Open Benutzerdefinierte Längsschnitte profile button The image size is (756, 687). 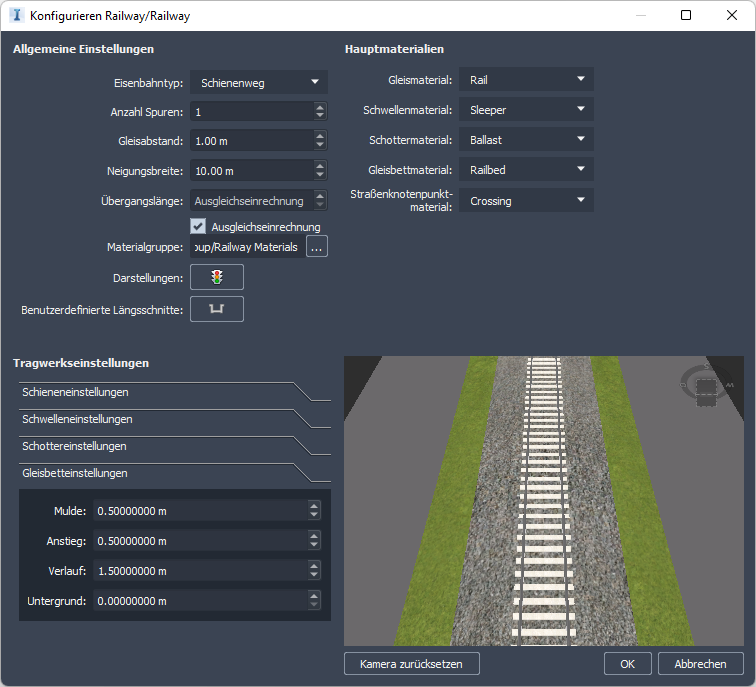(217, 309)
